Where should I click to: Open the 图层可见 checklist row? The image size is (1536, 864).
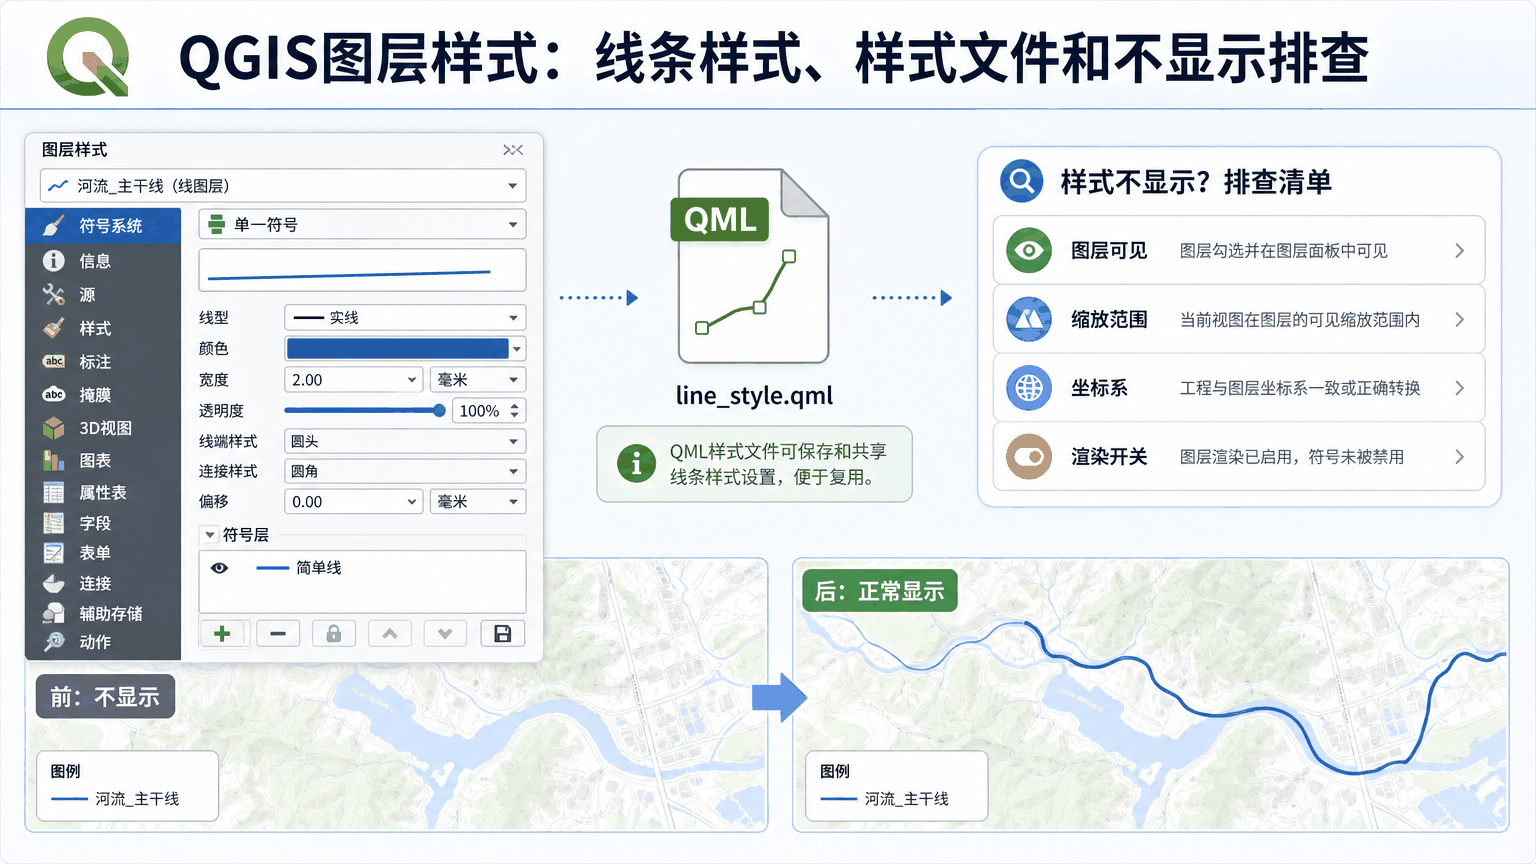coord(1238,250)
